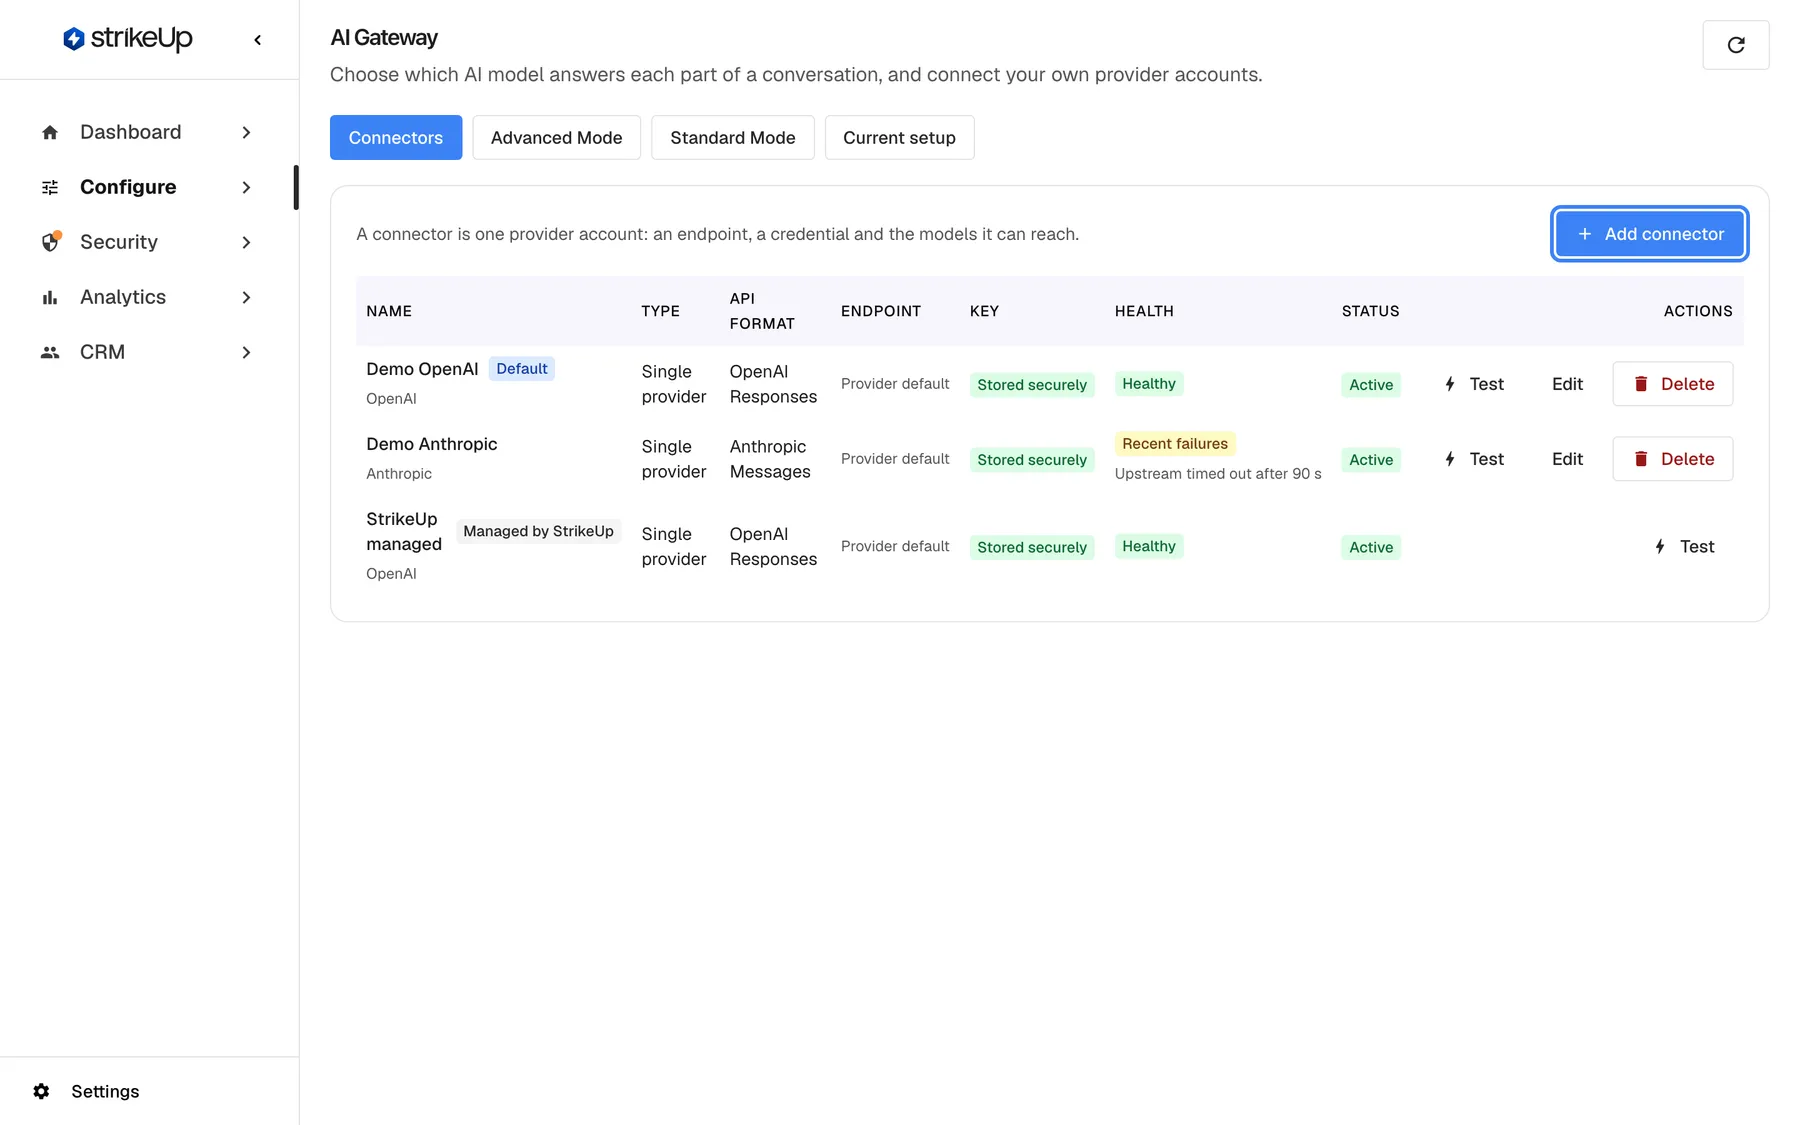
Task: Click the Stored securely badge for Demo OpenAI
Action: coord(1032,385)
